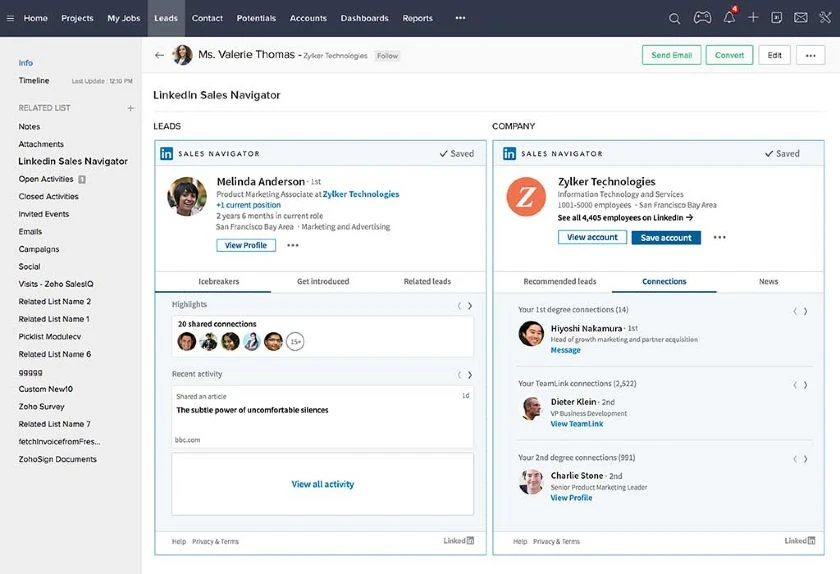Click the search magnifier icon
This screenshot has height=574, width=840.
pyautogui.click(x=674, y=18)
